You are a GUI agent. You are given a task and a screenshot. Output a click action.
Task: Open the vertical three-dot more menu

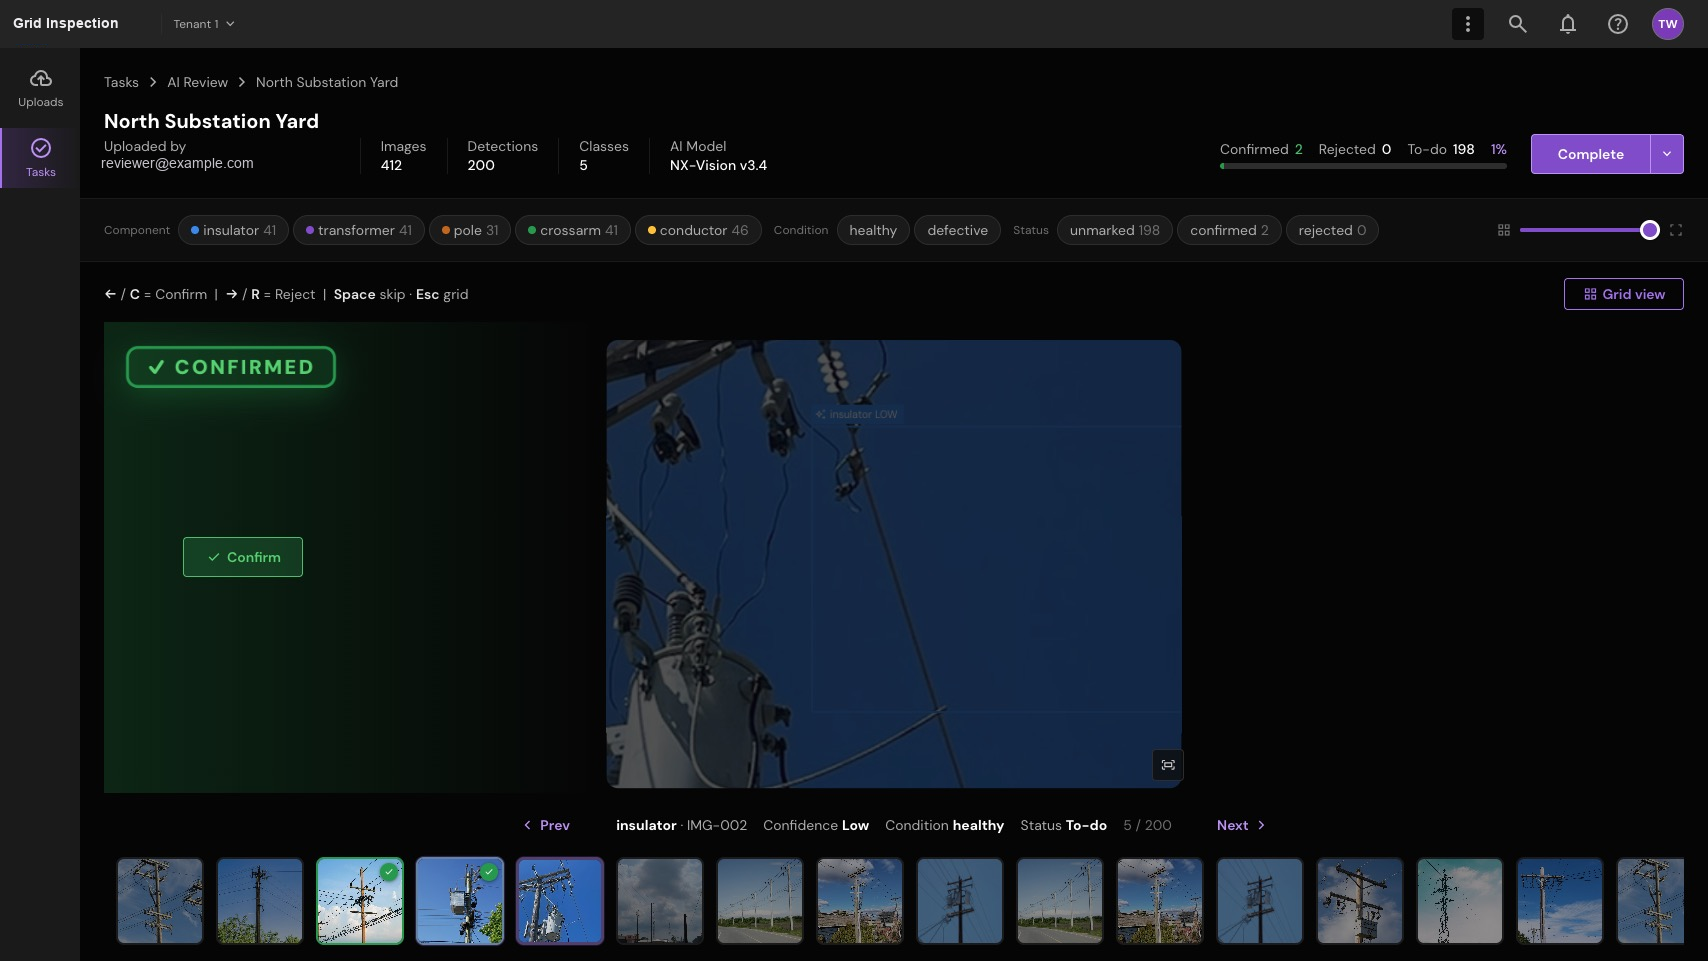tap(1467, 24)
